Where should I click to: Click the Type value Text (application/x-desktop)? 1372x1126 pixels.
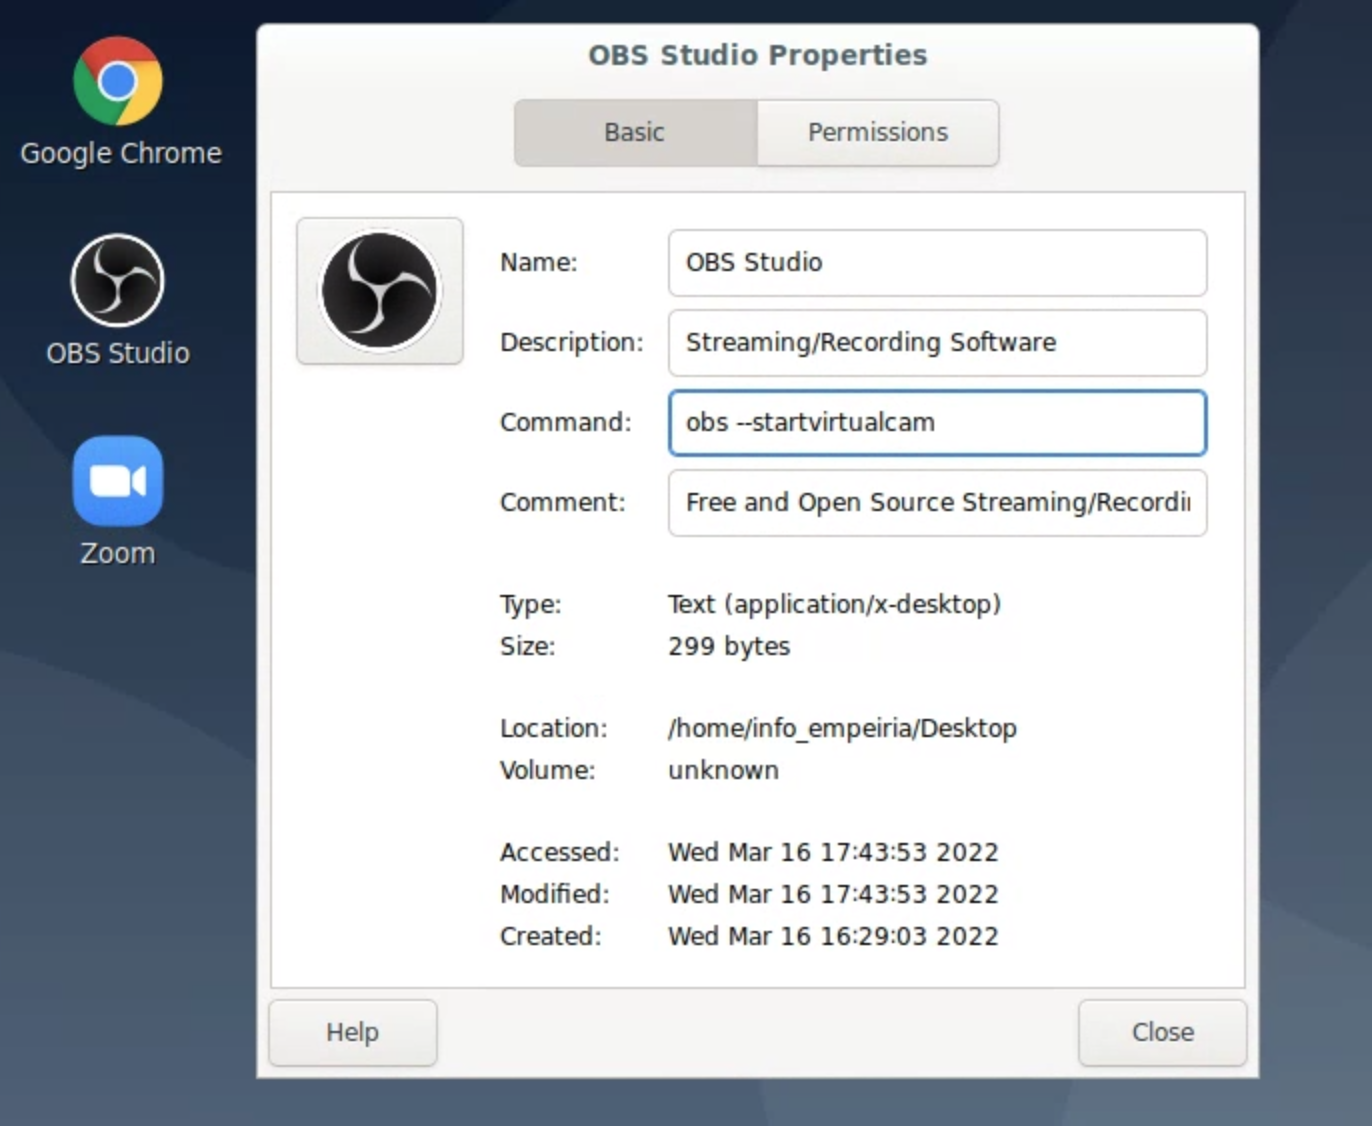pyautogui.click(x=833, y=604)
